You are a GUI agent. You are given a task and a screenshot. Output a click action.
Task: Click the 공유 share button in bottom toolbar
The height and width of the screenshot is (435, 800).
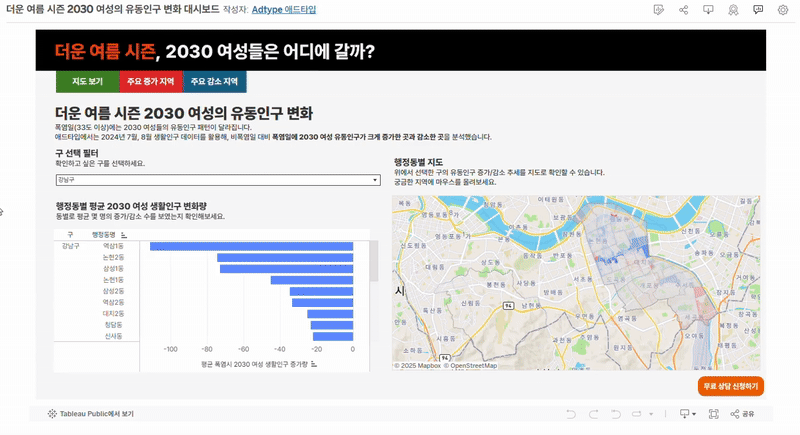click(x=742, y=414)
